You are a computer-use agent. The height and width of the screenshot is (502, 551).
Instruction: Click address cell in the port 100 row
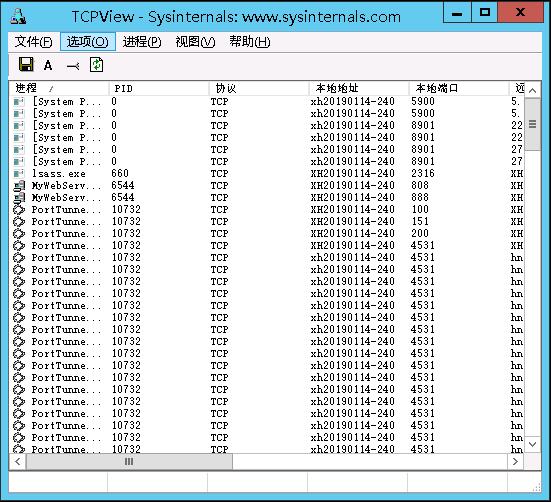352,209
